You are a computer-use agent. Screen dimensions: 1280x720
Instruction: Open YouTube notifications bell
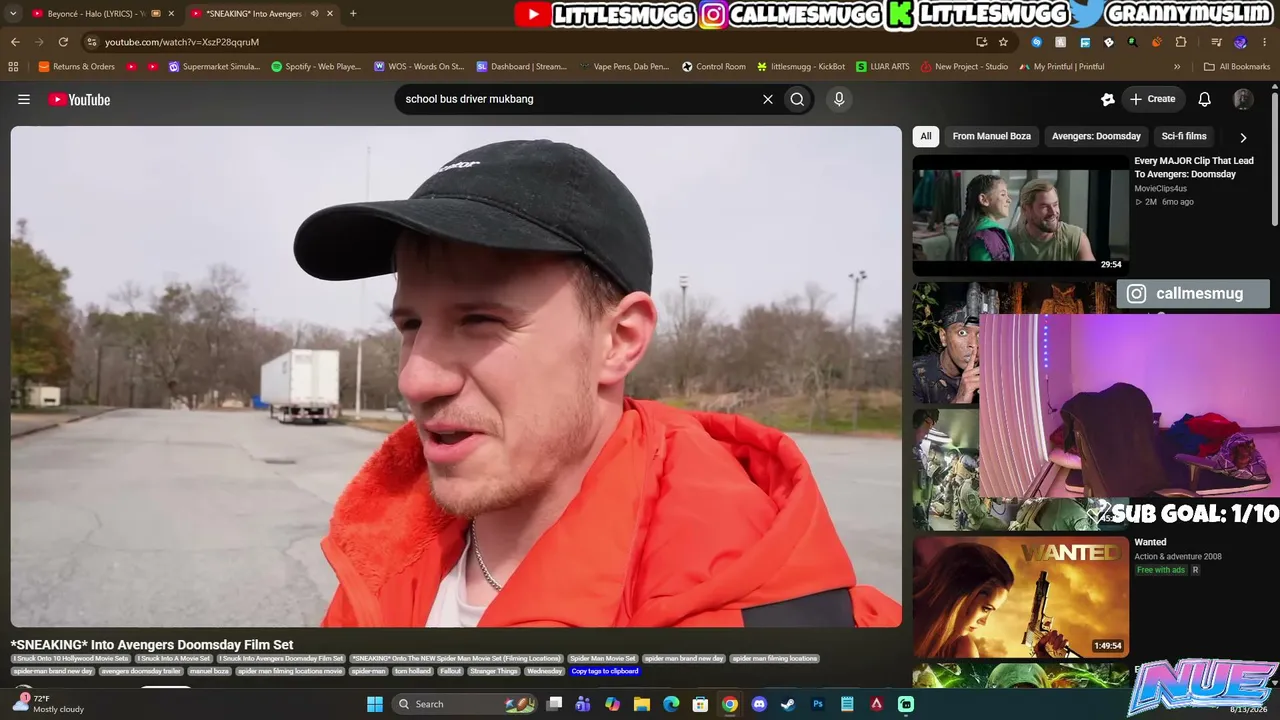(x=1205, y=99)
